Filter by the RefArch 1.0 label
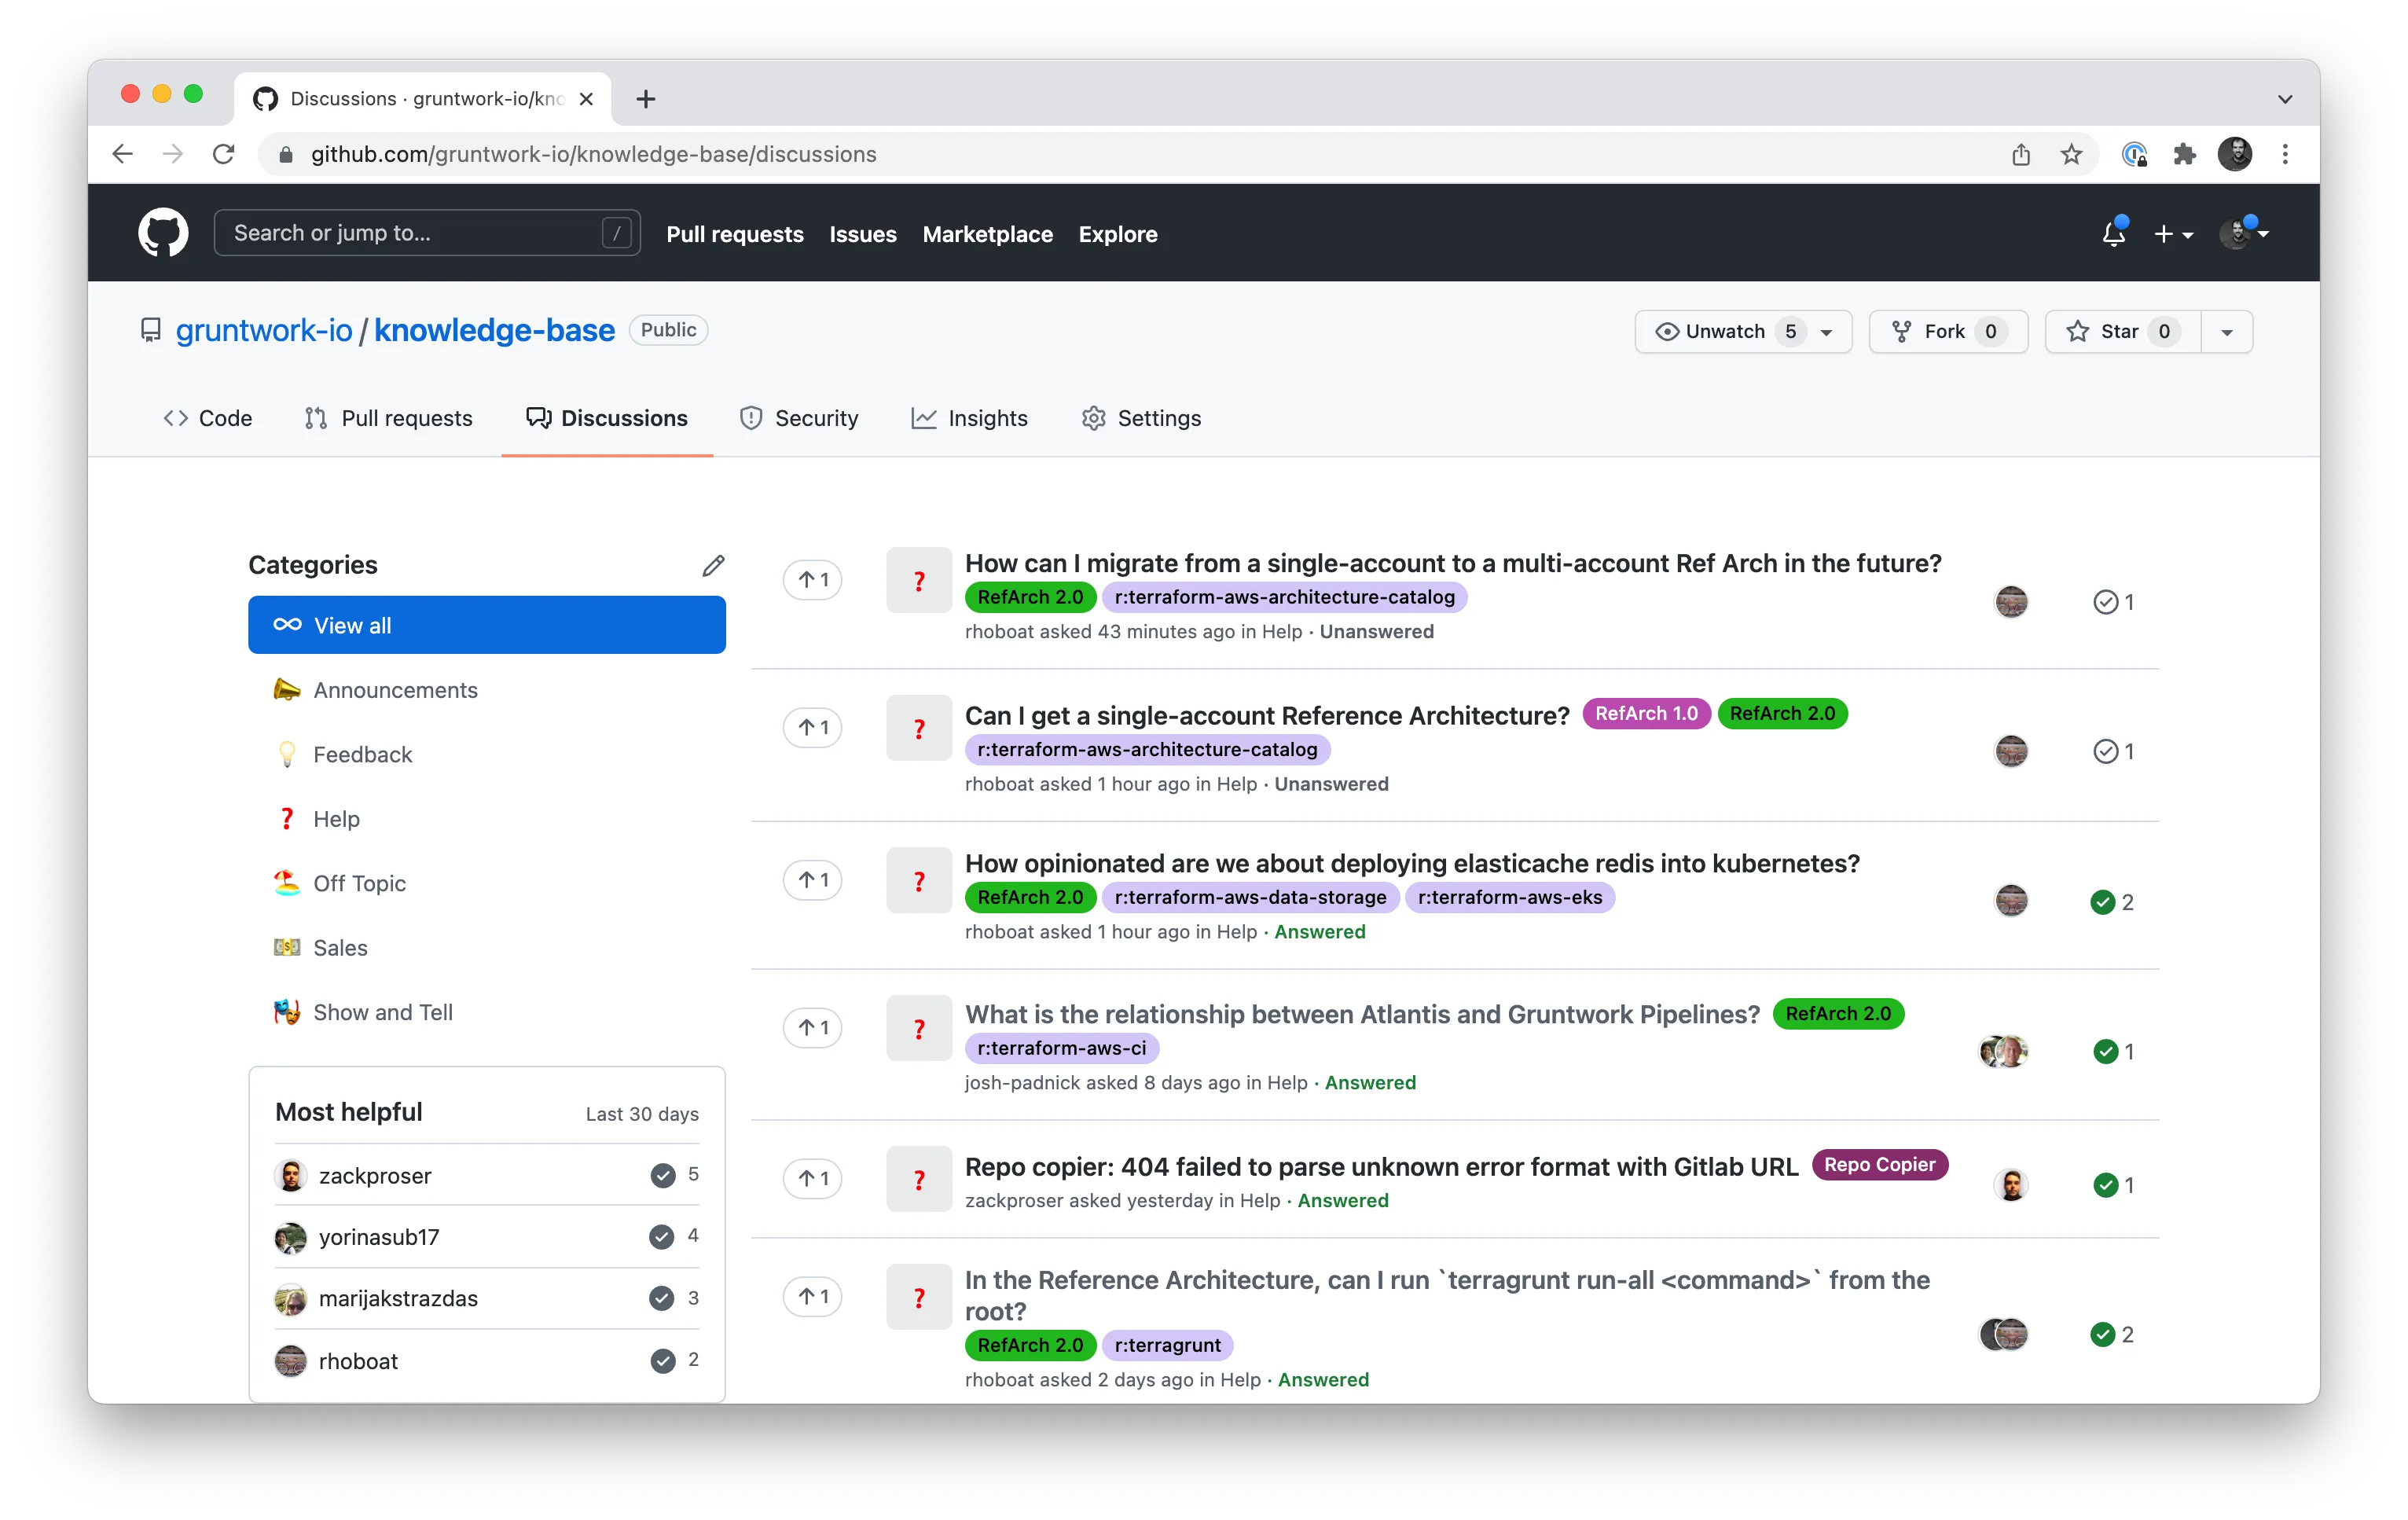The width and height of the screenshot is (2408, 1520). coord(1646,714)
